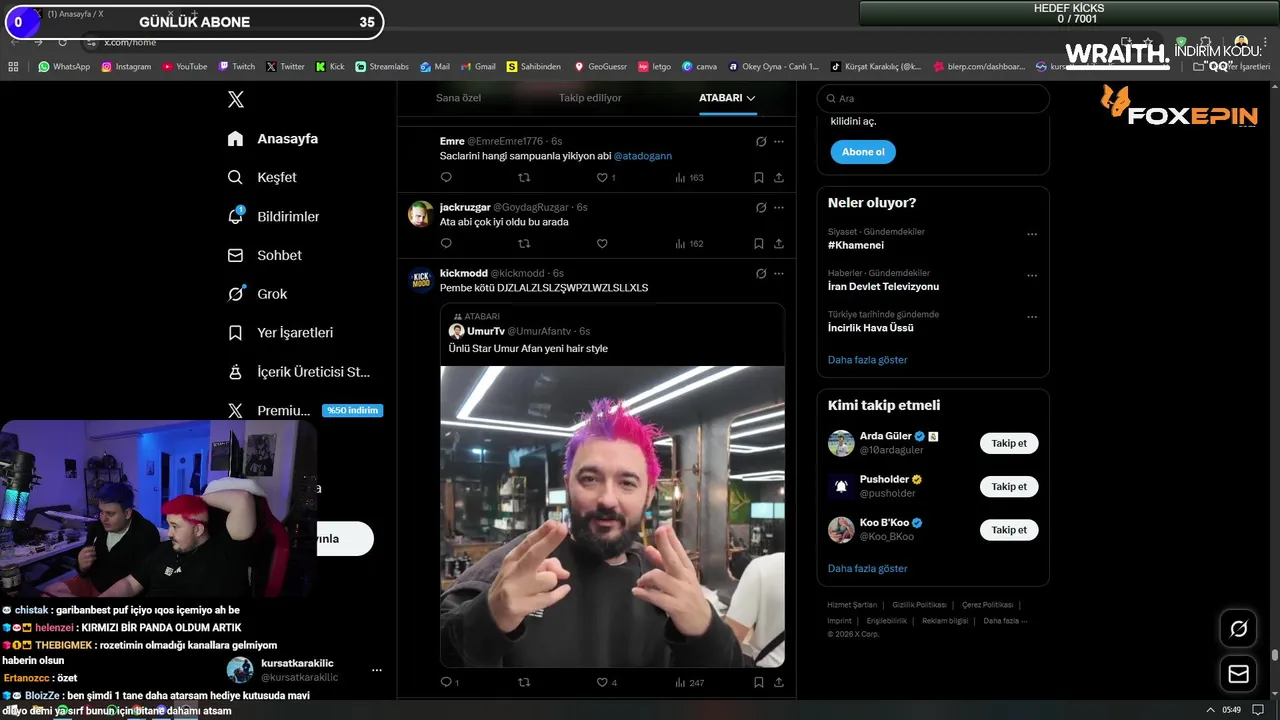Click the X logo in the sidebar
This screenshot has width=1280, height=720.
pos(236,99)
